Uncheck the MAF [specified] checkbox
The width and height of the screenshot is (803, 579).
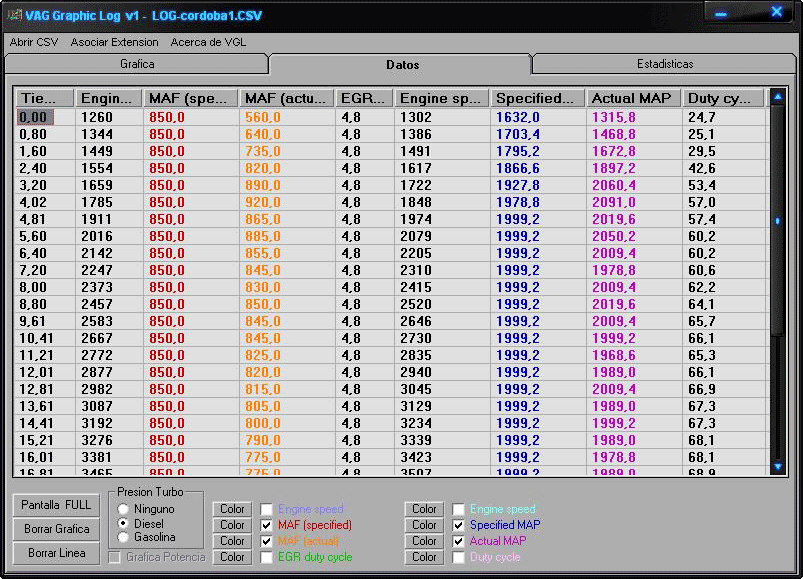267,525
